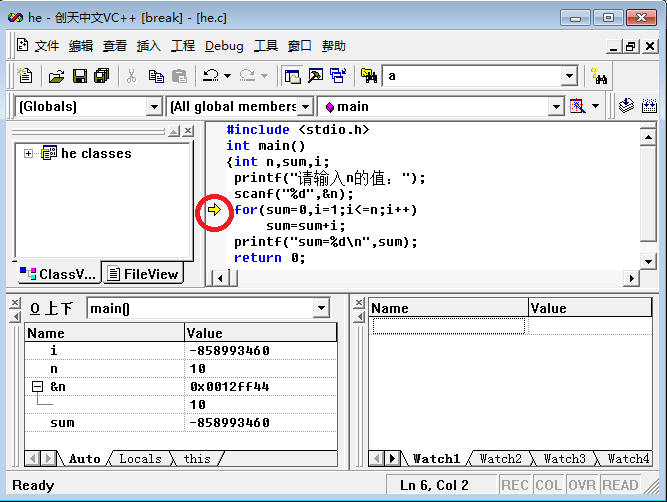Viewport: 667px width, 502px height.
Task: Select the Locals variables tab
Action: (140, 459)
